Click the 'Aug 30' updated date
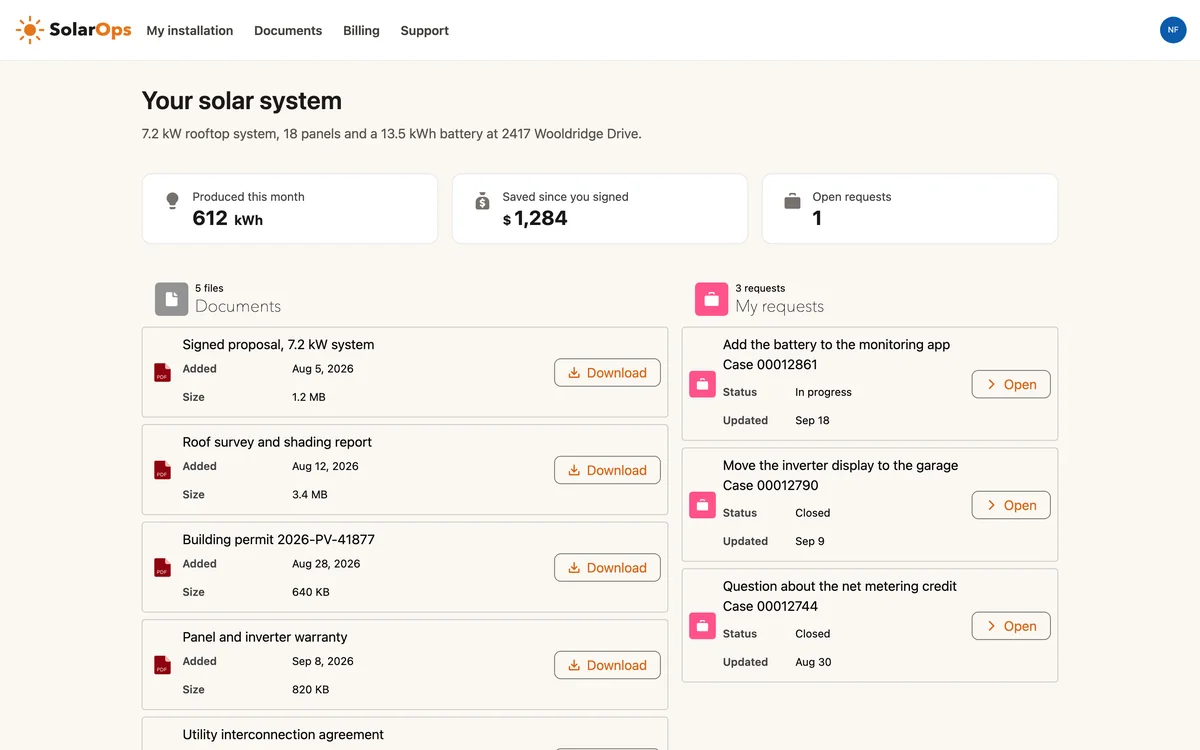 pyautogui.click(x=813, y=662)
